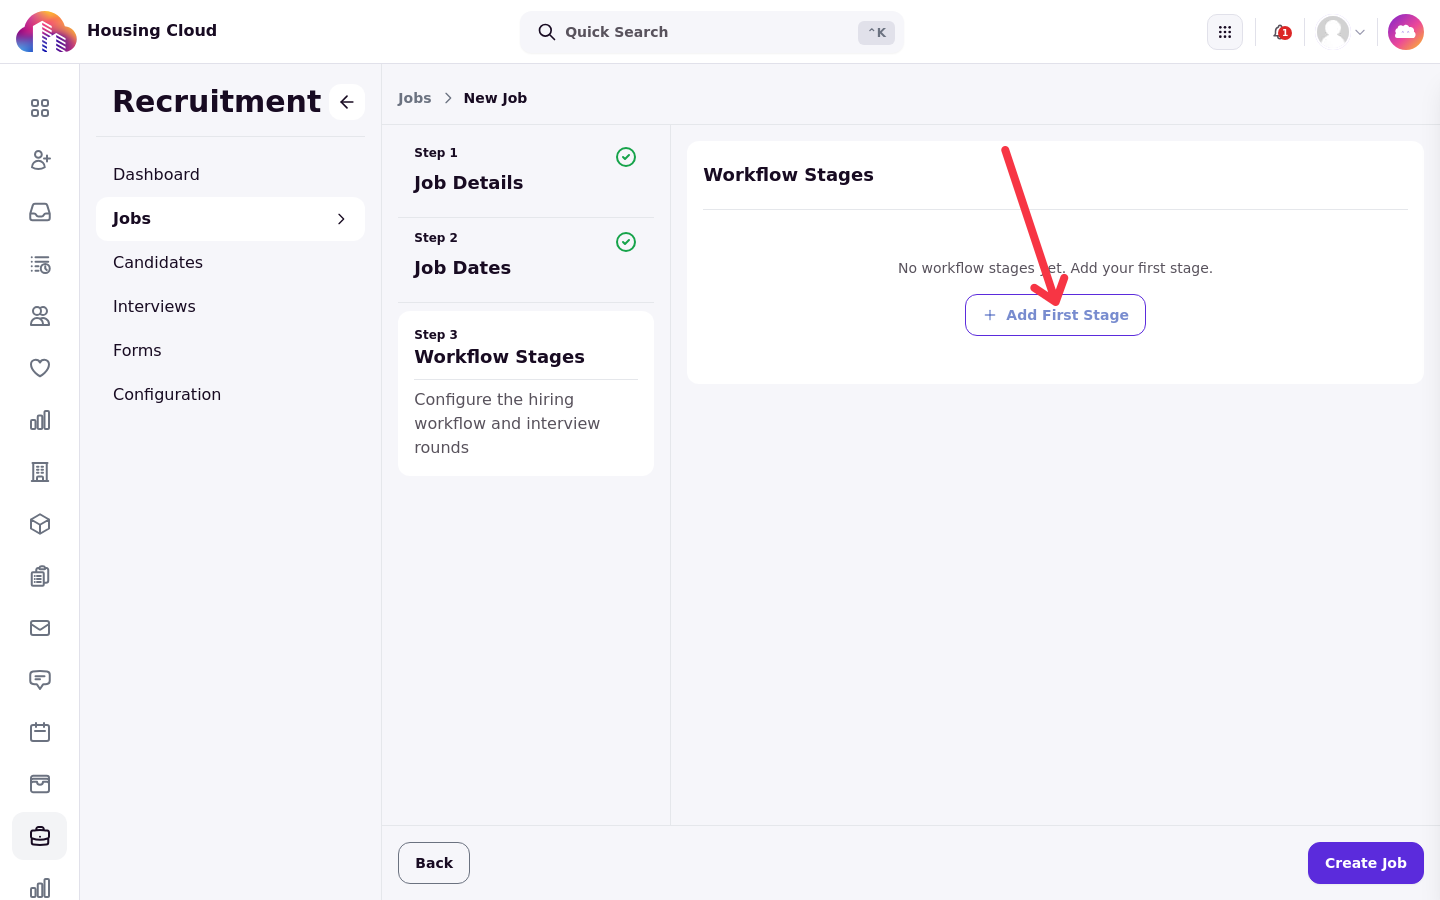Click the archive box icon in sidebar
Viewport: 1440px width, 900px height.
[x=40, y=784]
